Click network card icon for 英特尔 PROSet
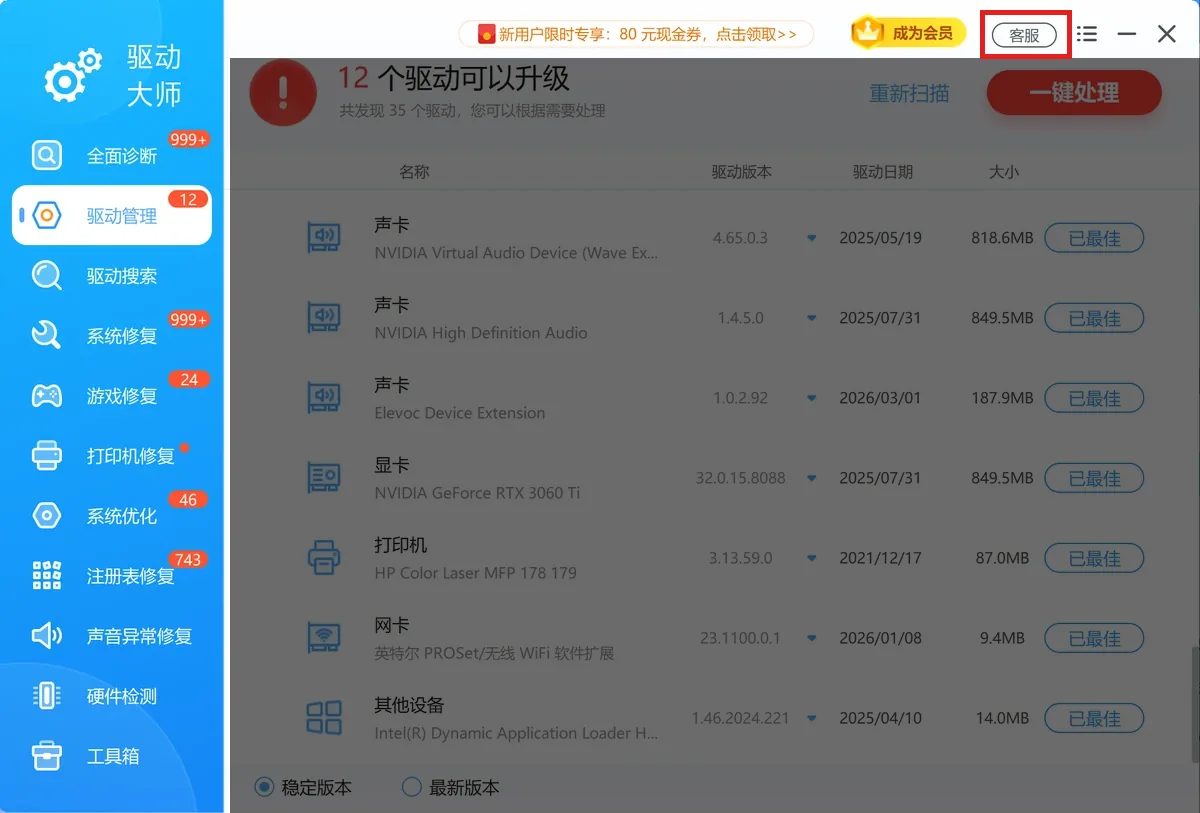1200x813 pixels. click(x=323, y=638)
